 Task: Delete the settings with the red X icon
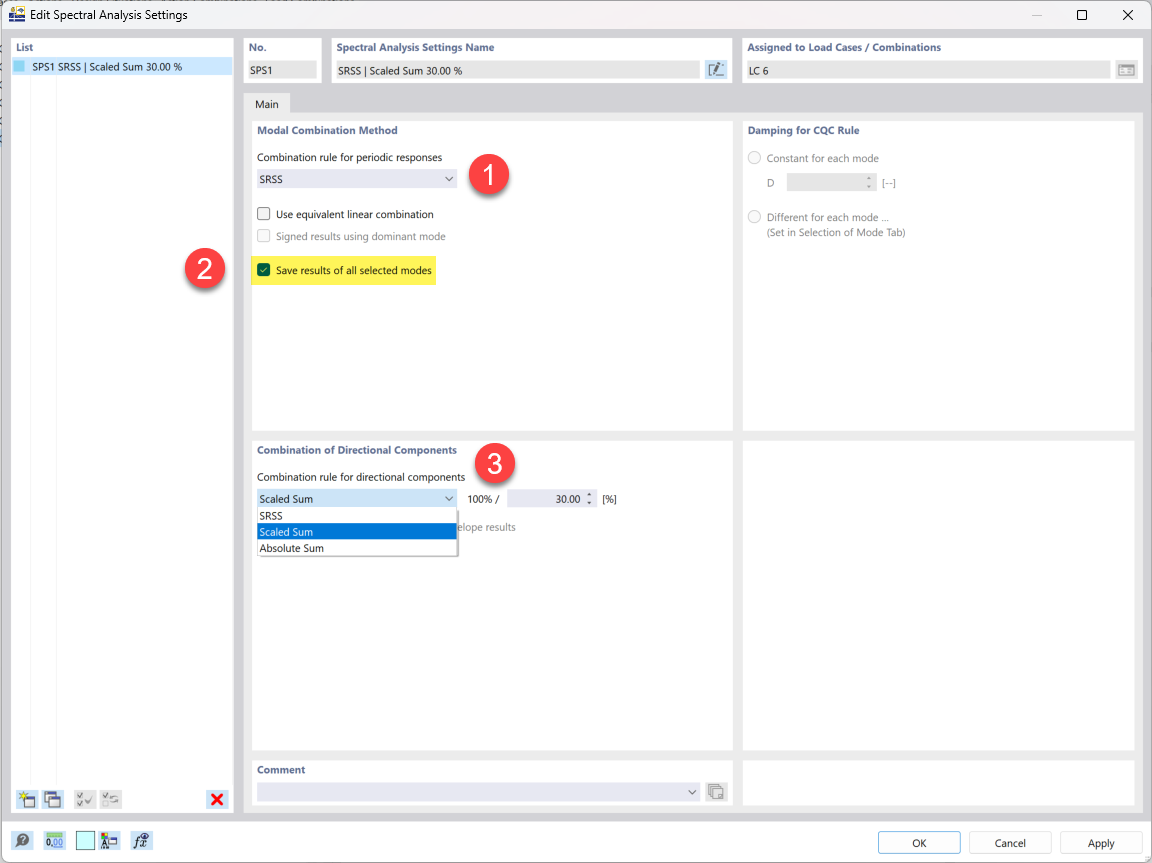(217, 799)
